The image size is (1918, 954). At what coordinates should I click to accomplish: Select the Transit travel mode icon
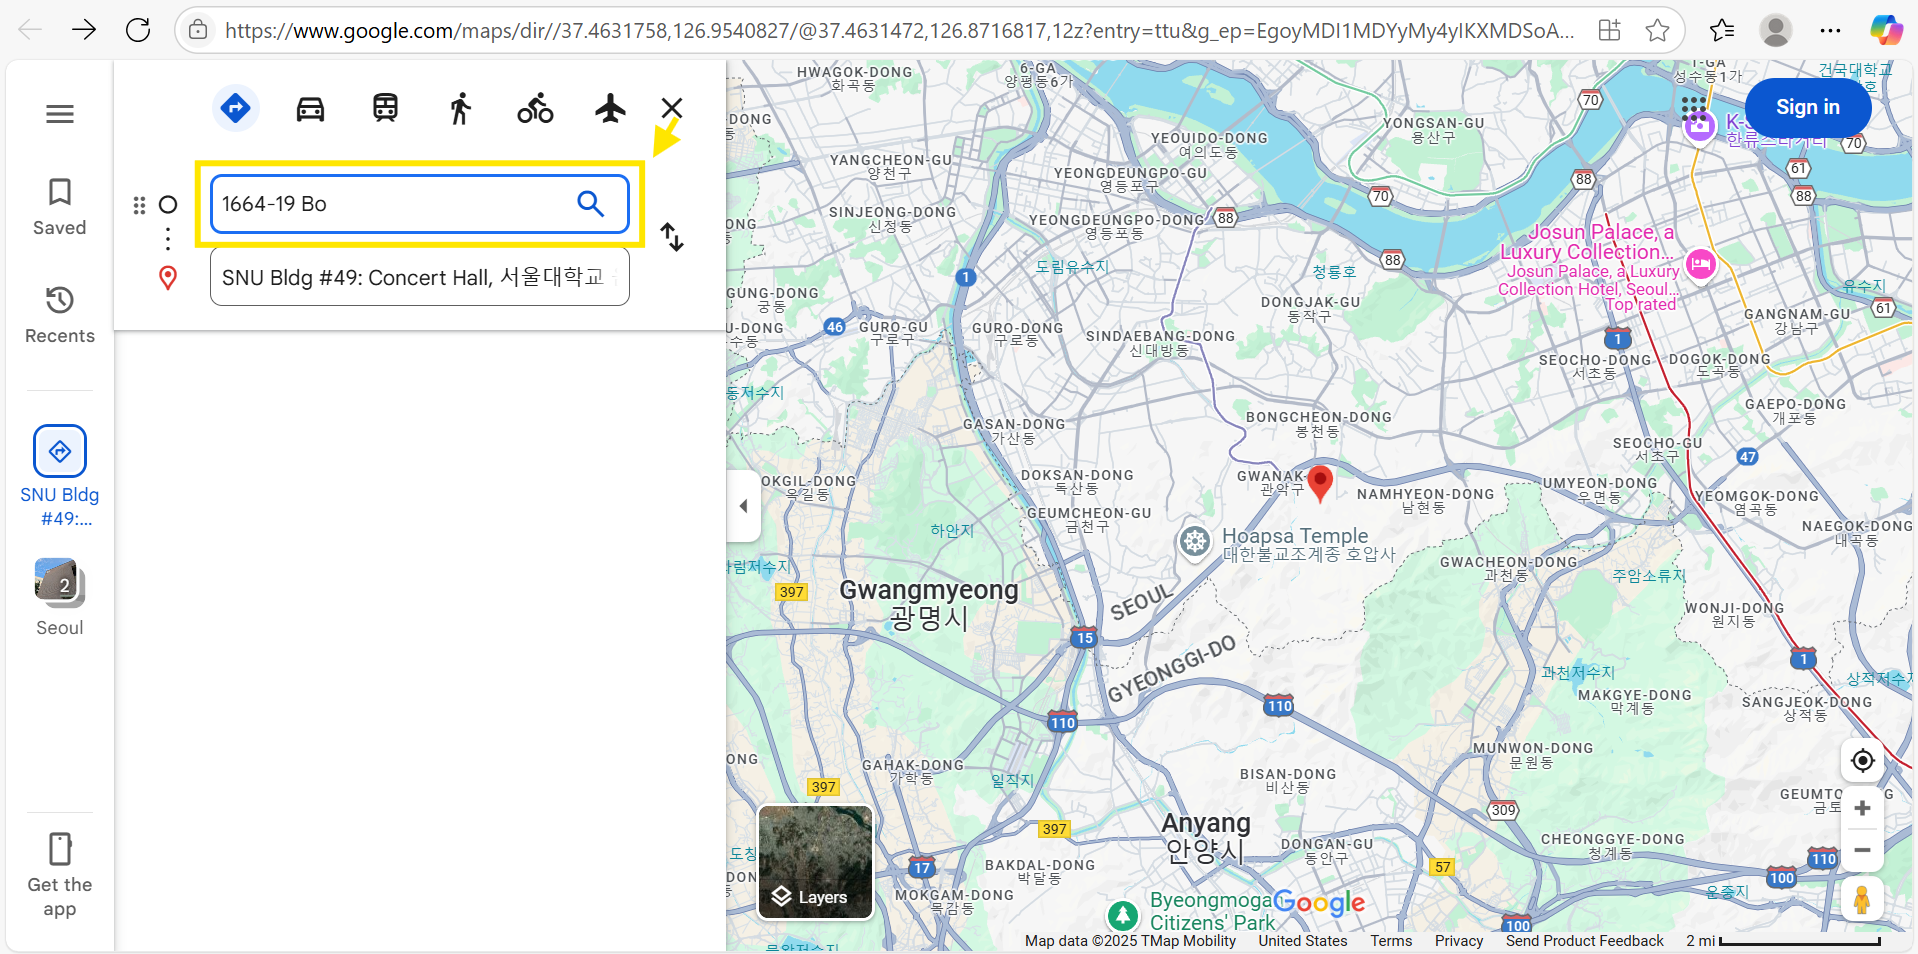coord(385,108)
